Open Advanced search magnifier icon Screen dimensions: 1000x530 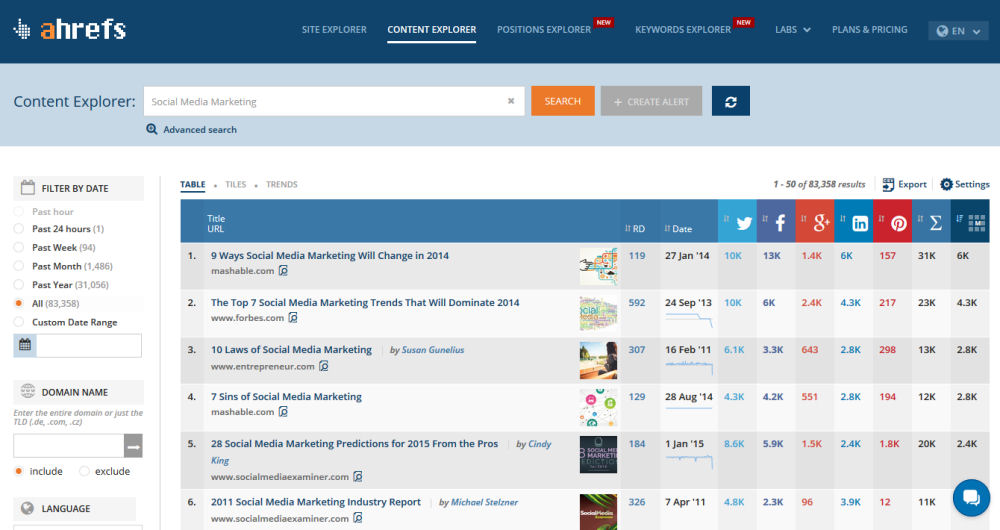[152, 129]
